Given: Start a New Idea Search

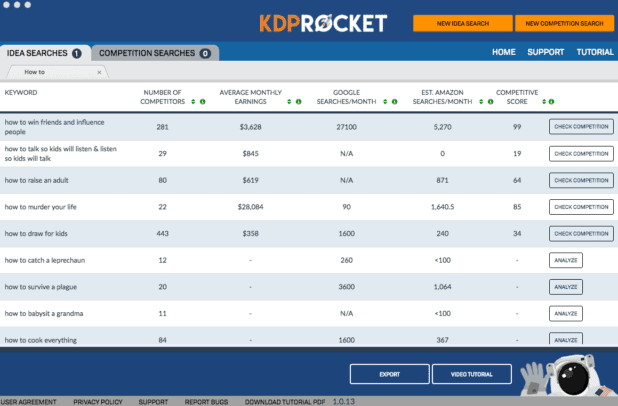Looking at the screenshot, I should tap(463, 24).
